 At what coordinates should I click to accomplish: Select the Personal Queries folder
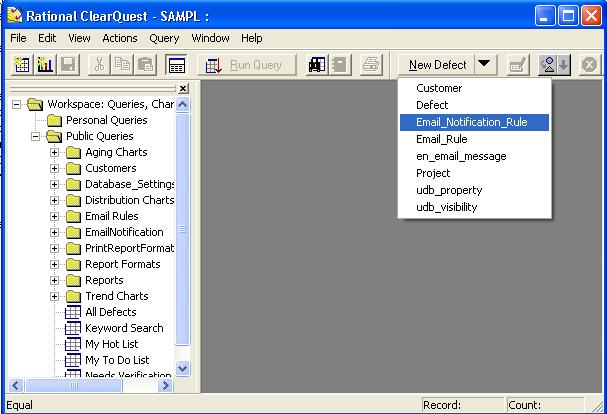tap(106, 120)
